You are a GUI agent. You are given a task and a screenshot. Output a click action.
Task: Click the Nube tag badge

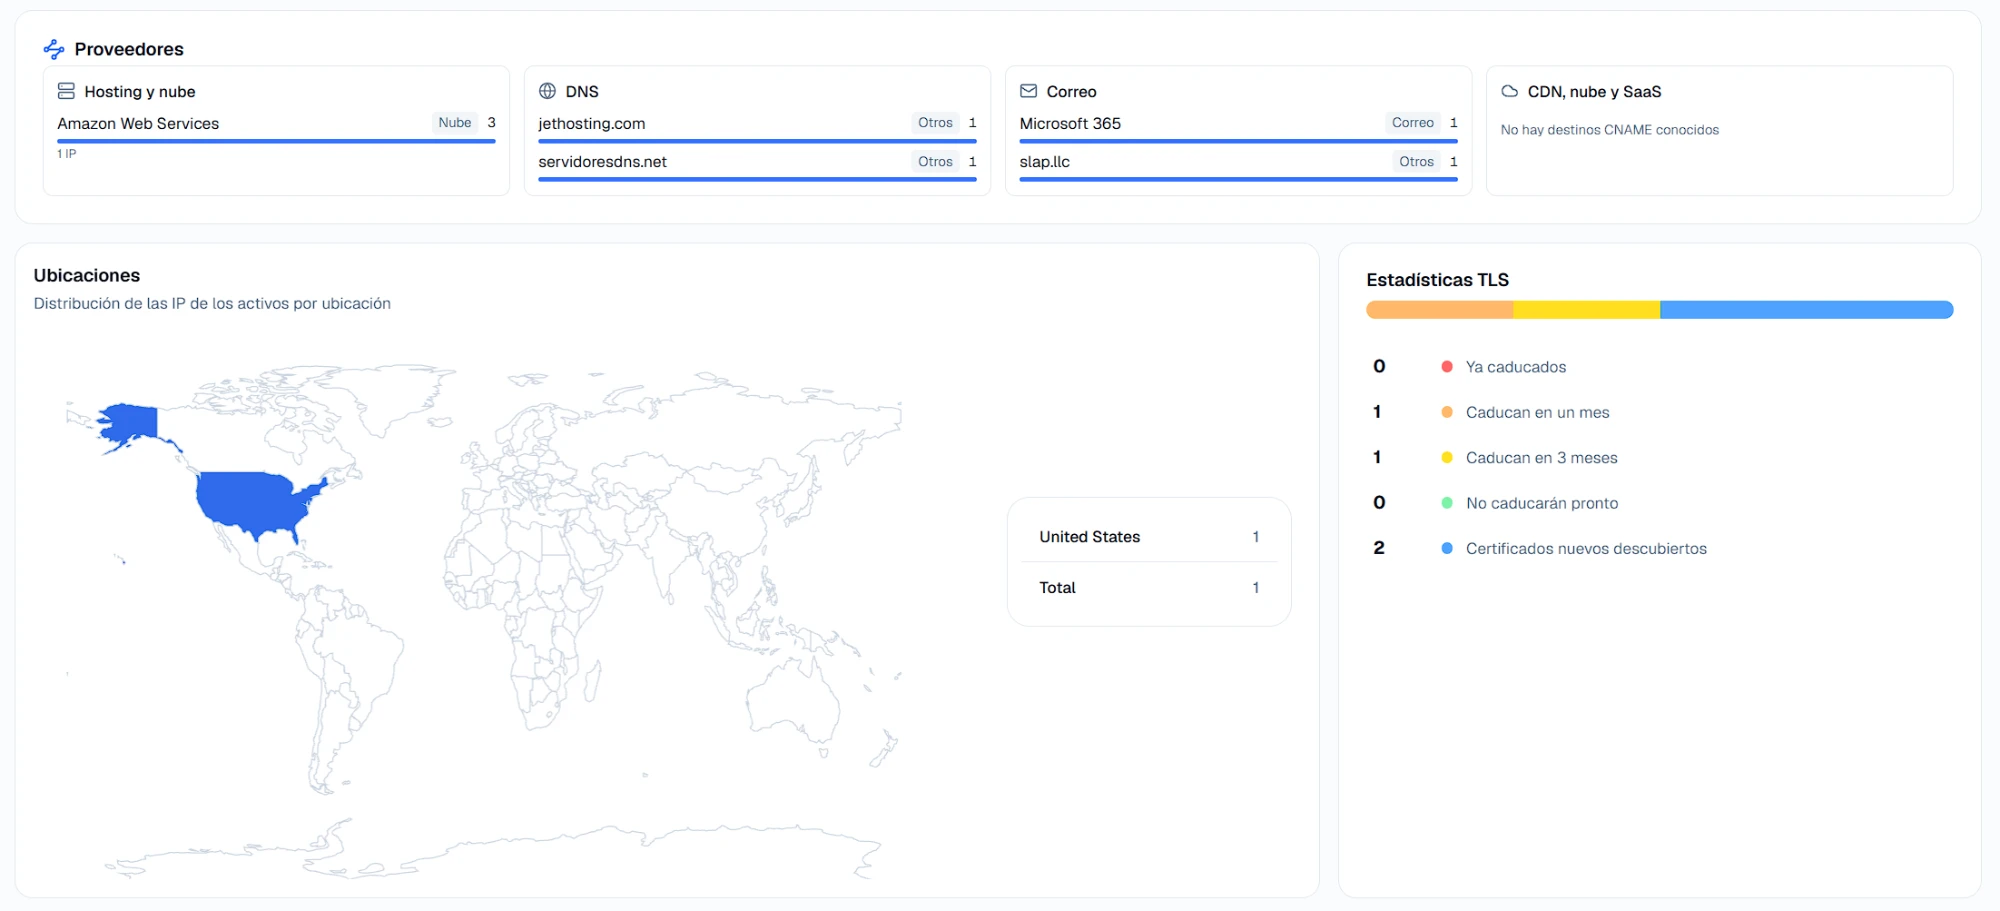coord(455,122)
